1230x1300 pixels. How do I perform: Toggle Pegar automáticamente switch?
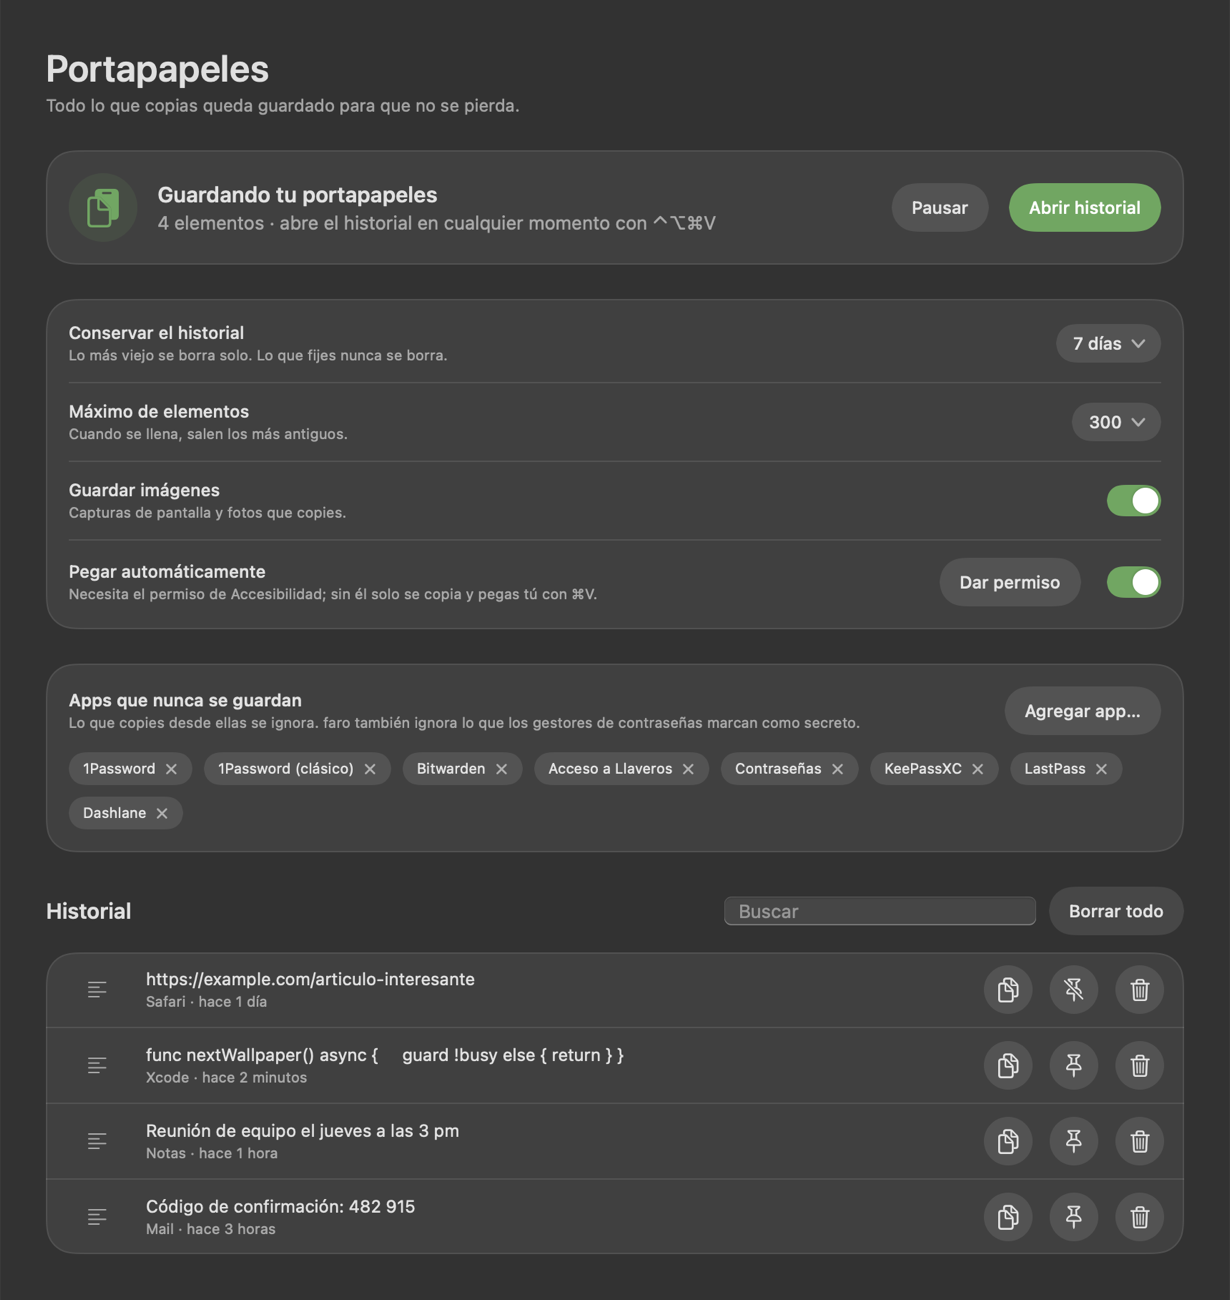[1134, 582]
